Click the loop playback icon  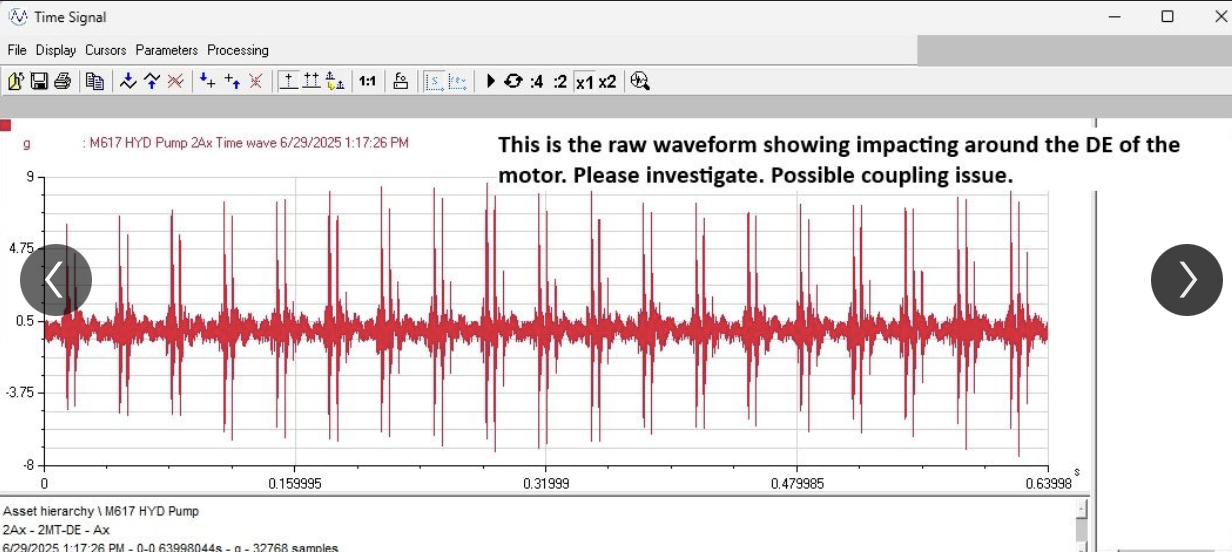coord(513,81)
